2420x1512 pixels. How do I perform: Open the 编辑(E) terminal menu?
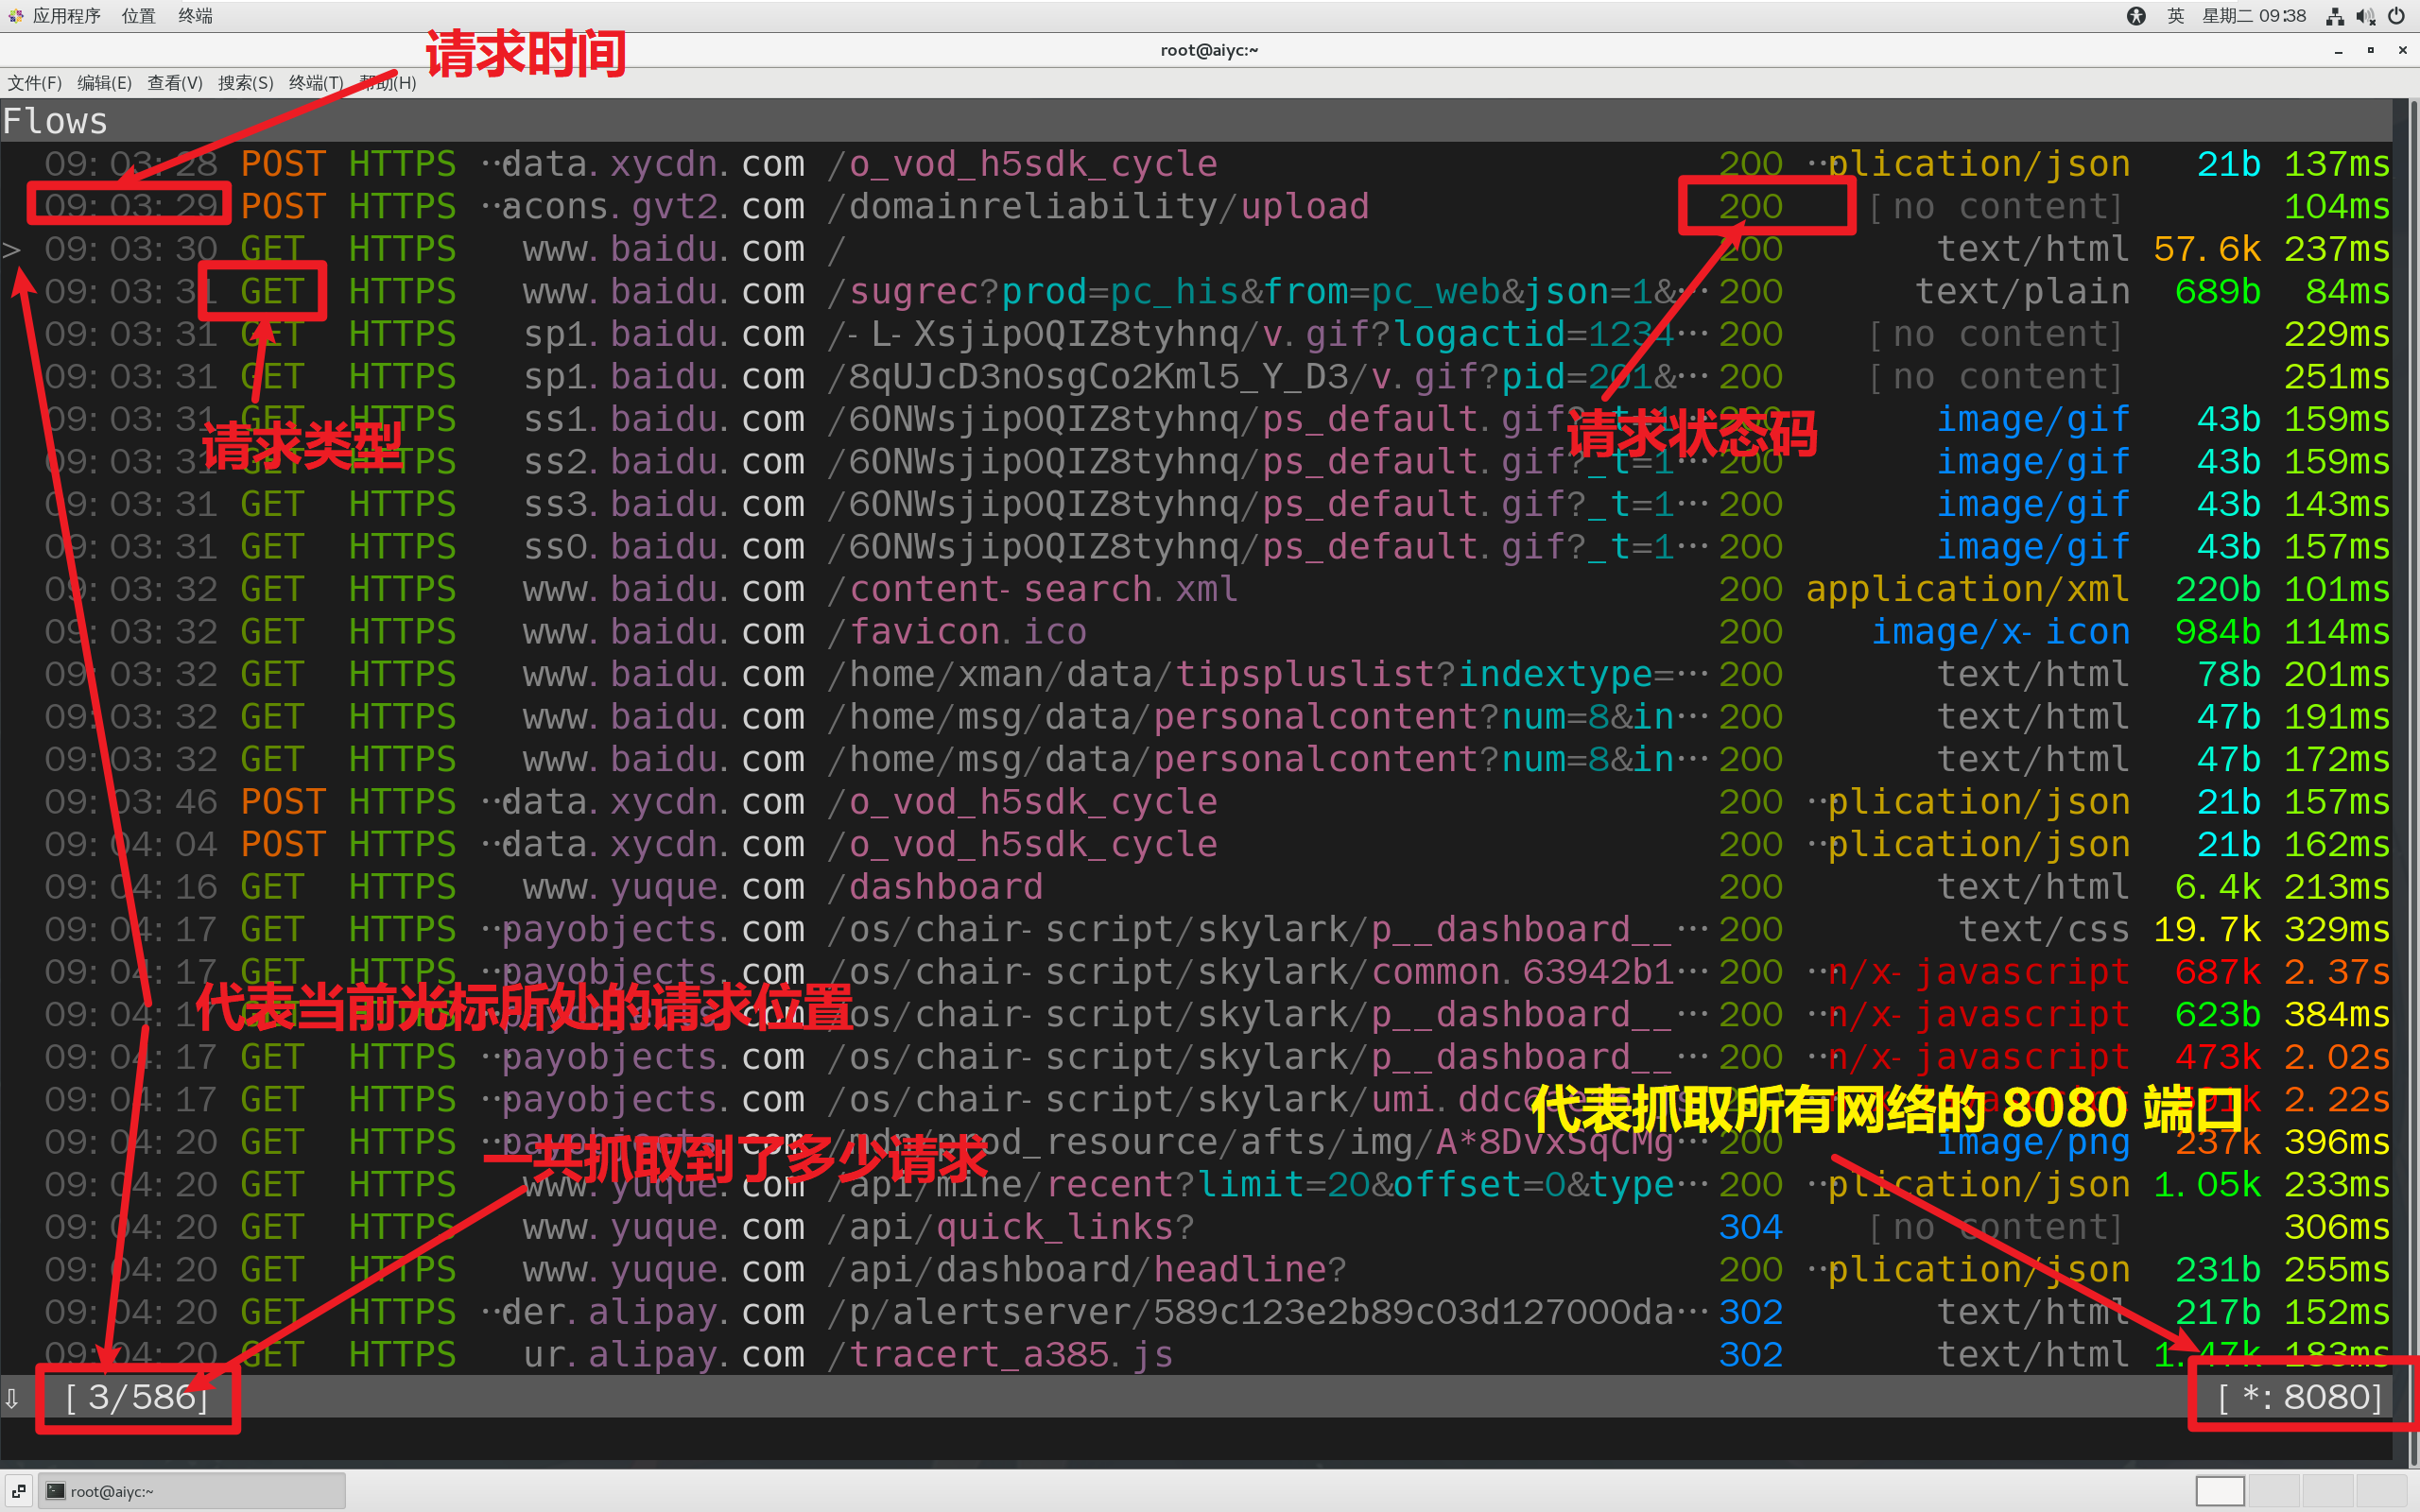[x=104, y=83]
